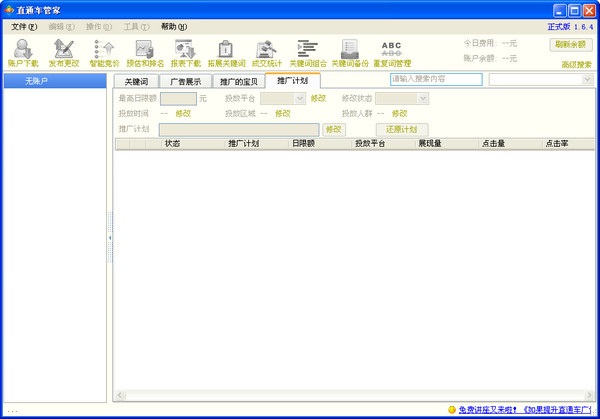600x419 pixels.
Task: Click 修改 link next to 投放平台
Action: (x=318, y=98)
